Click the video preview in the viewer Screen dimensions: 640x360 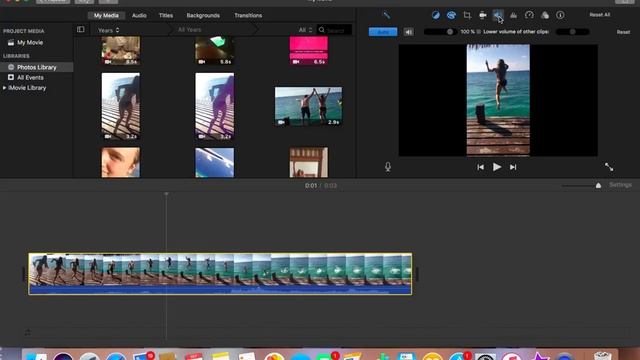tap(498, 100)
